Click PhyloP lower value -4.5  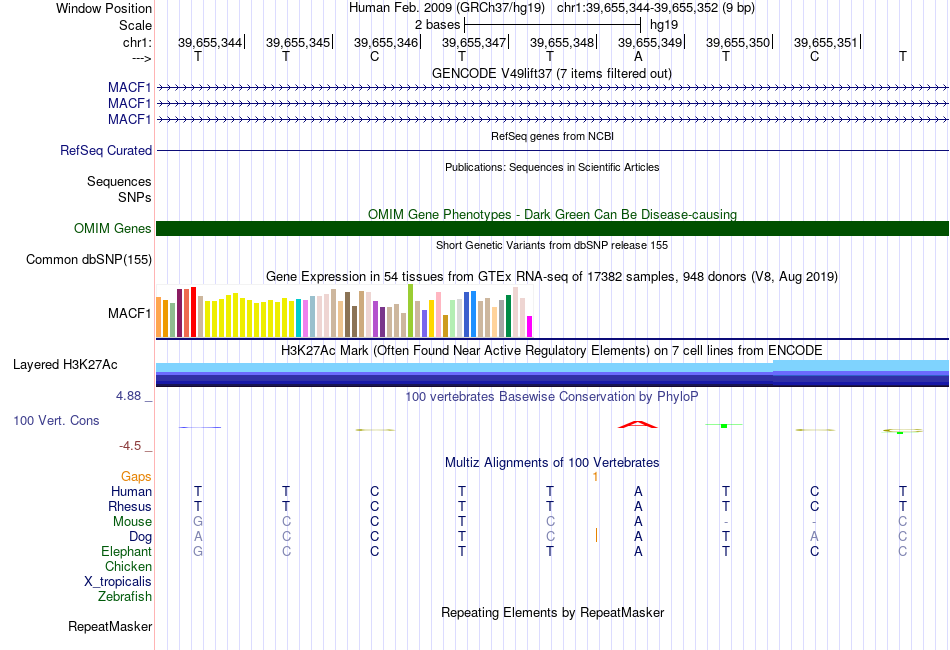(x=130, y=446)
